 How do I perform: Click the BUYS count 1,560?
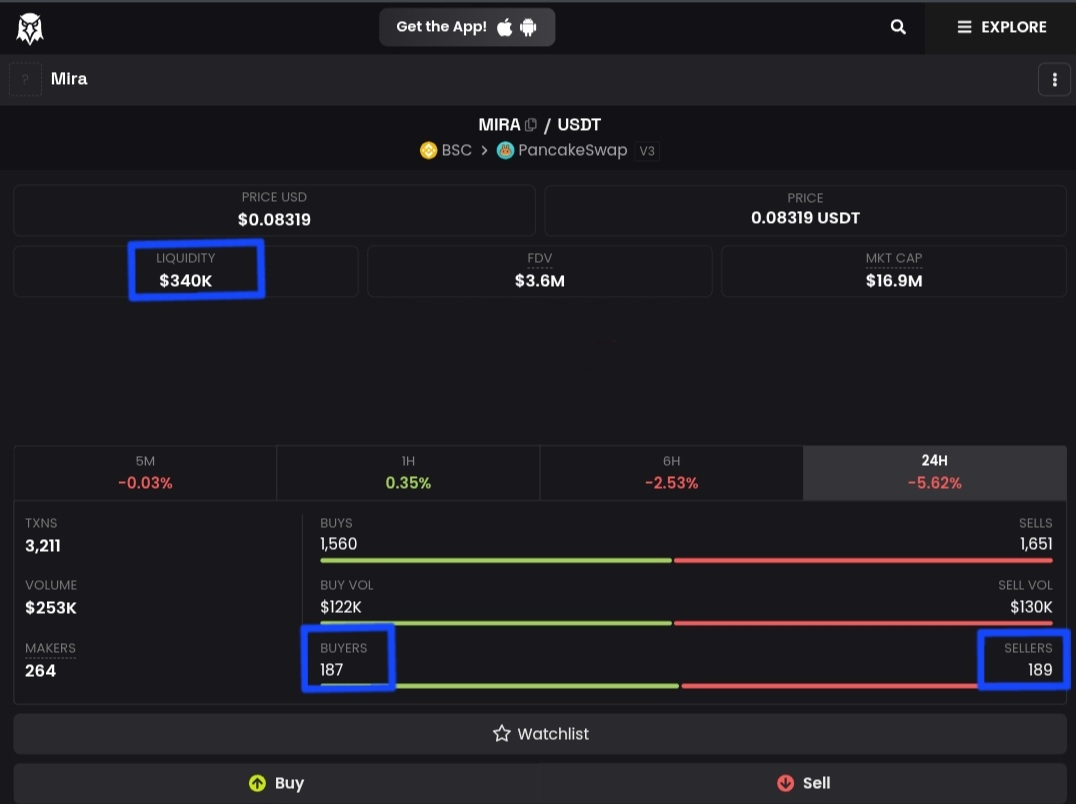tap(338, 544)
